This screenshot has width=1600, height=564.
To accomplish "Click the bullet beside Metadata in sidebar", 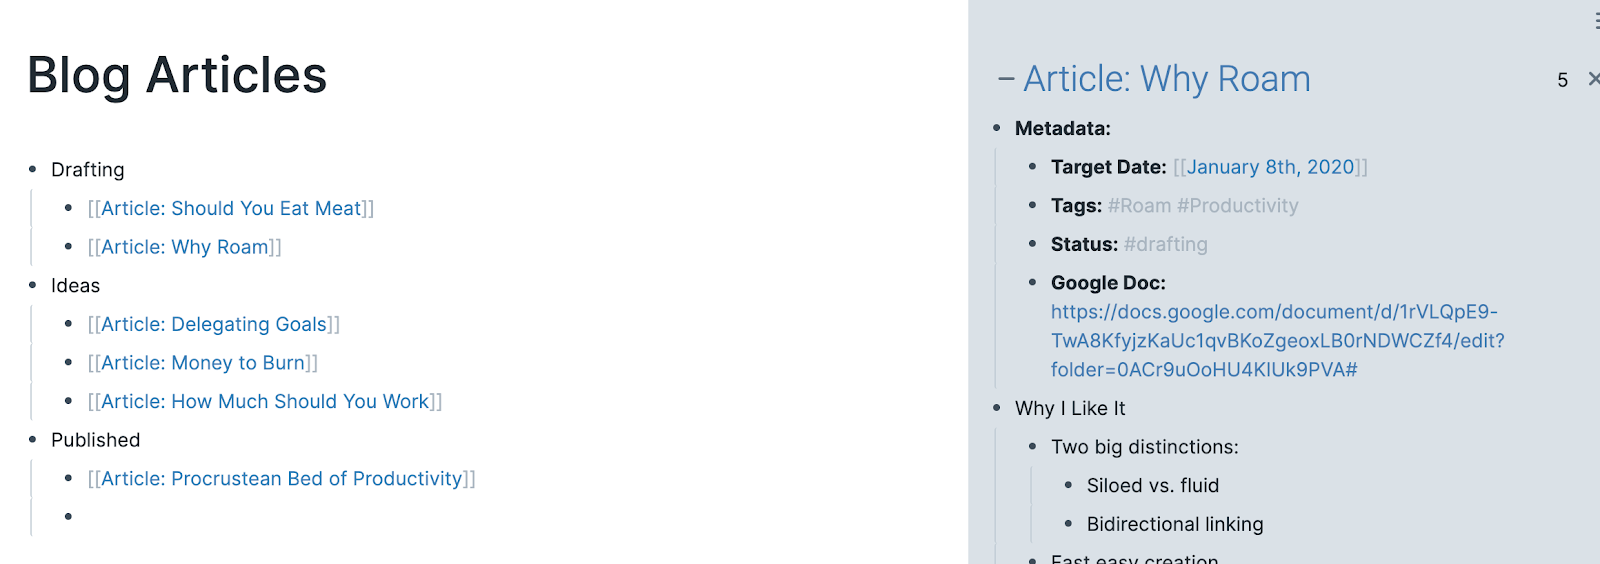I will 997,128.
